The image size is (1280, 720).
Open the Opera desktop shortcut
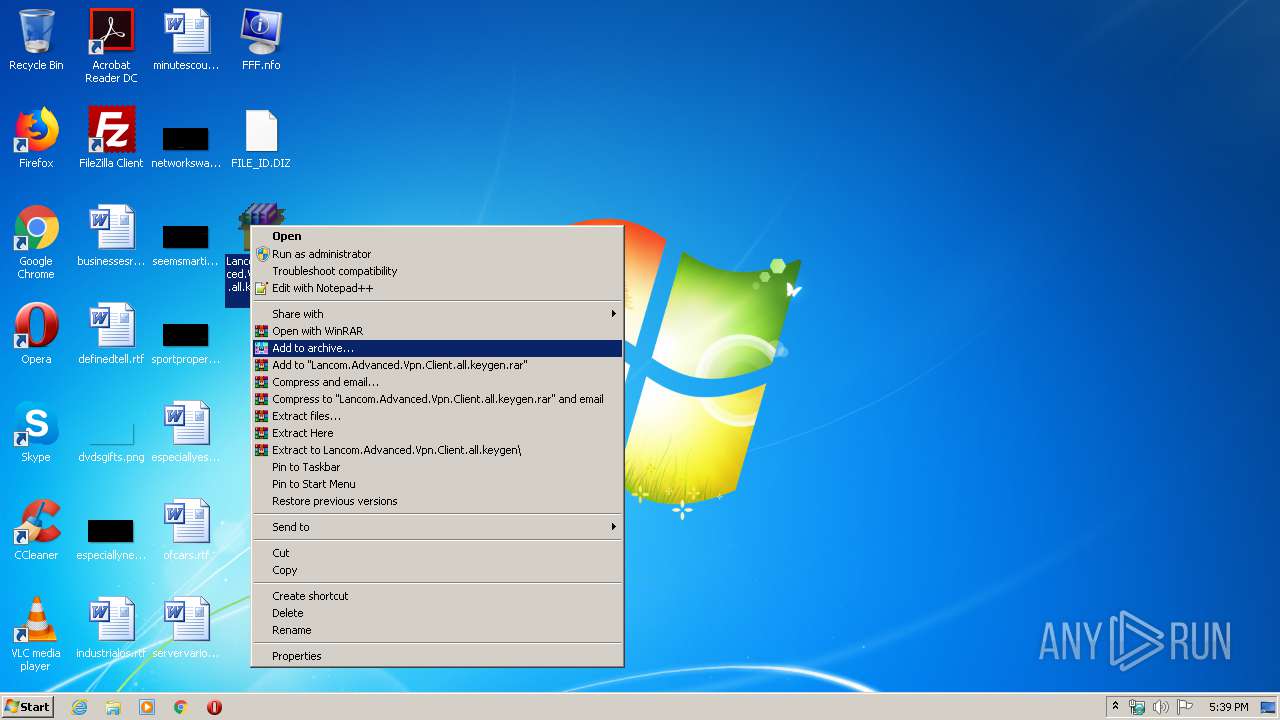(36, 334)
